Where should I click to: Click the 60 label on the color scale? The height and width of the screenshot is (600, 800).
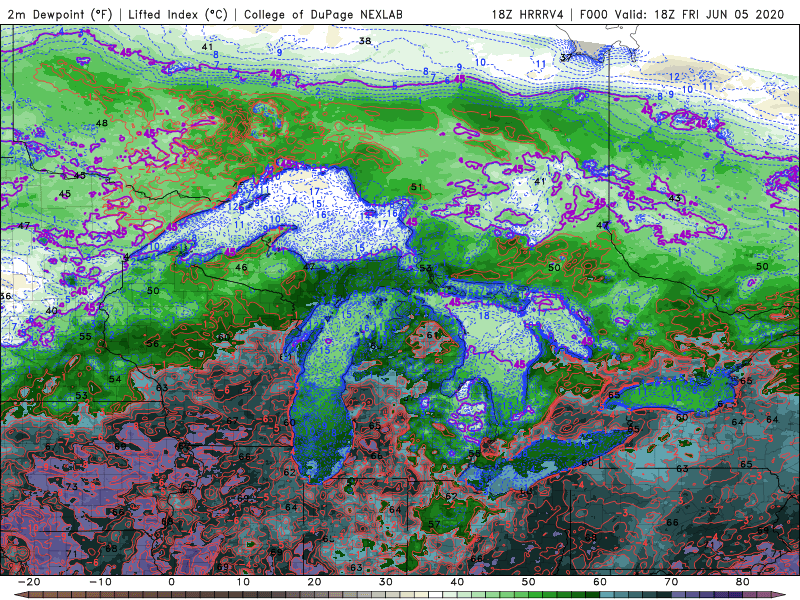click(600, 582)
